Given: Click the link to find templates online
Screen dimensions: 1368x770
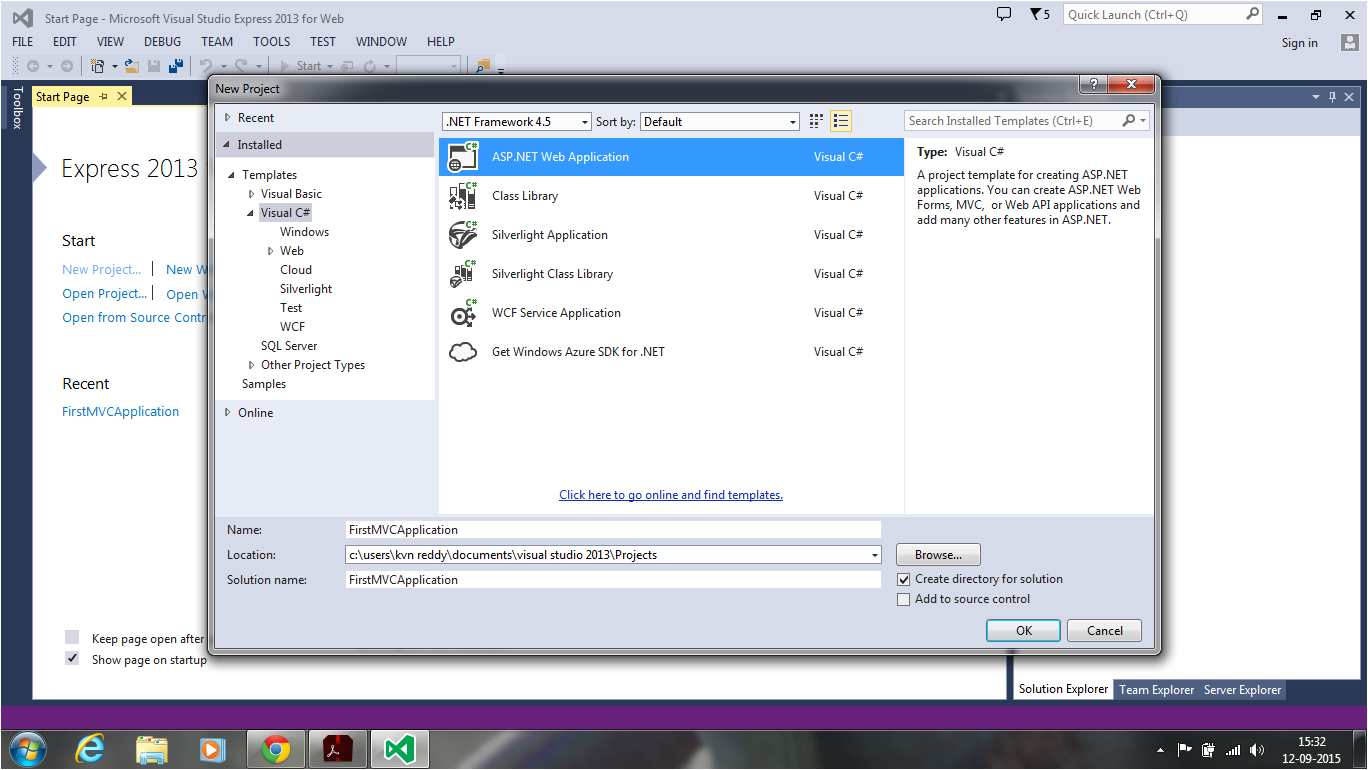Looking at the screenshot, I should tap(670, 494).
